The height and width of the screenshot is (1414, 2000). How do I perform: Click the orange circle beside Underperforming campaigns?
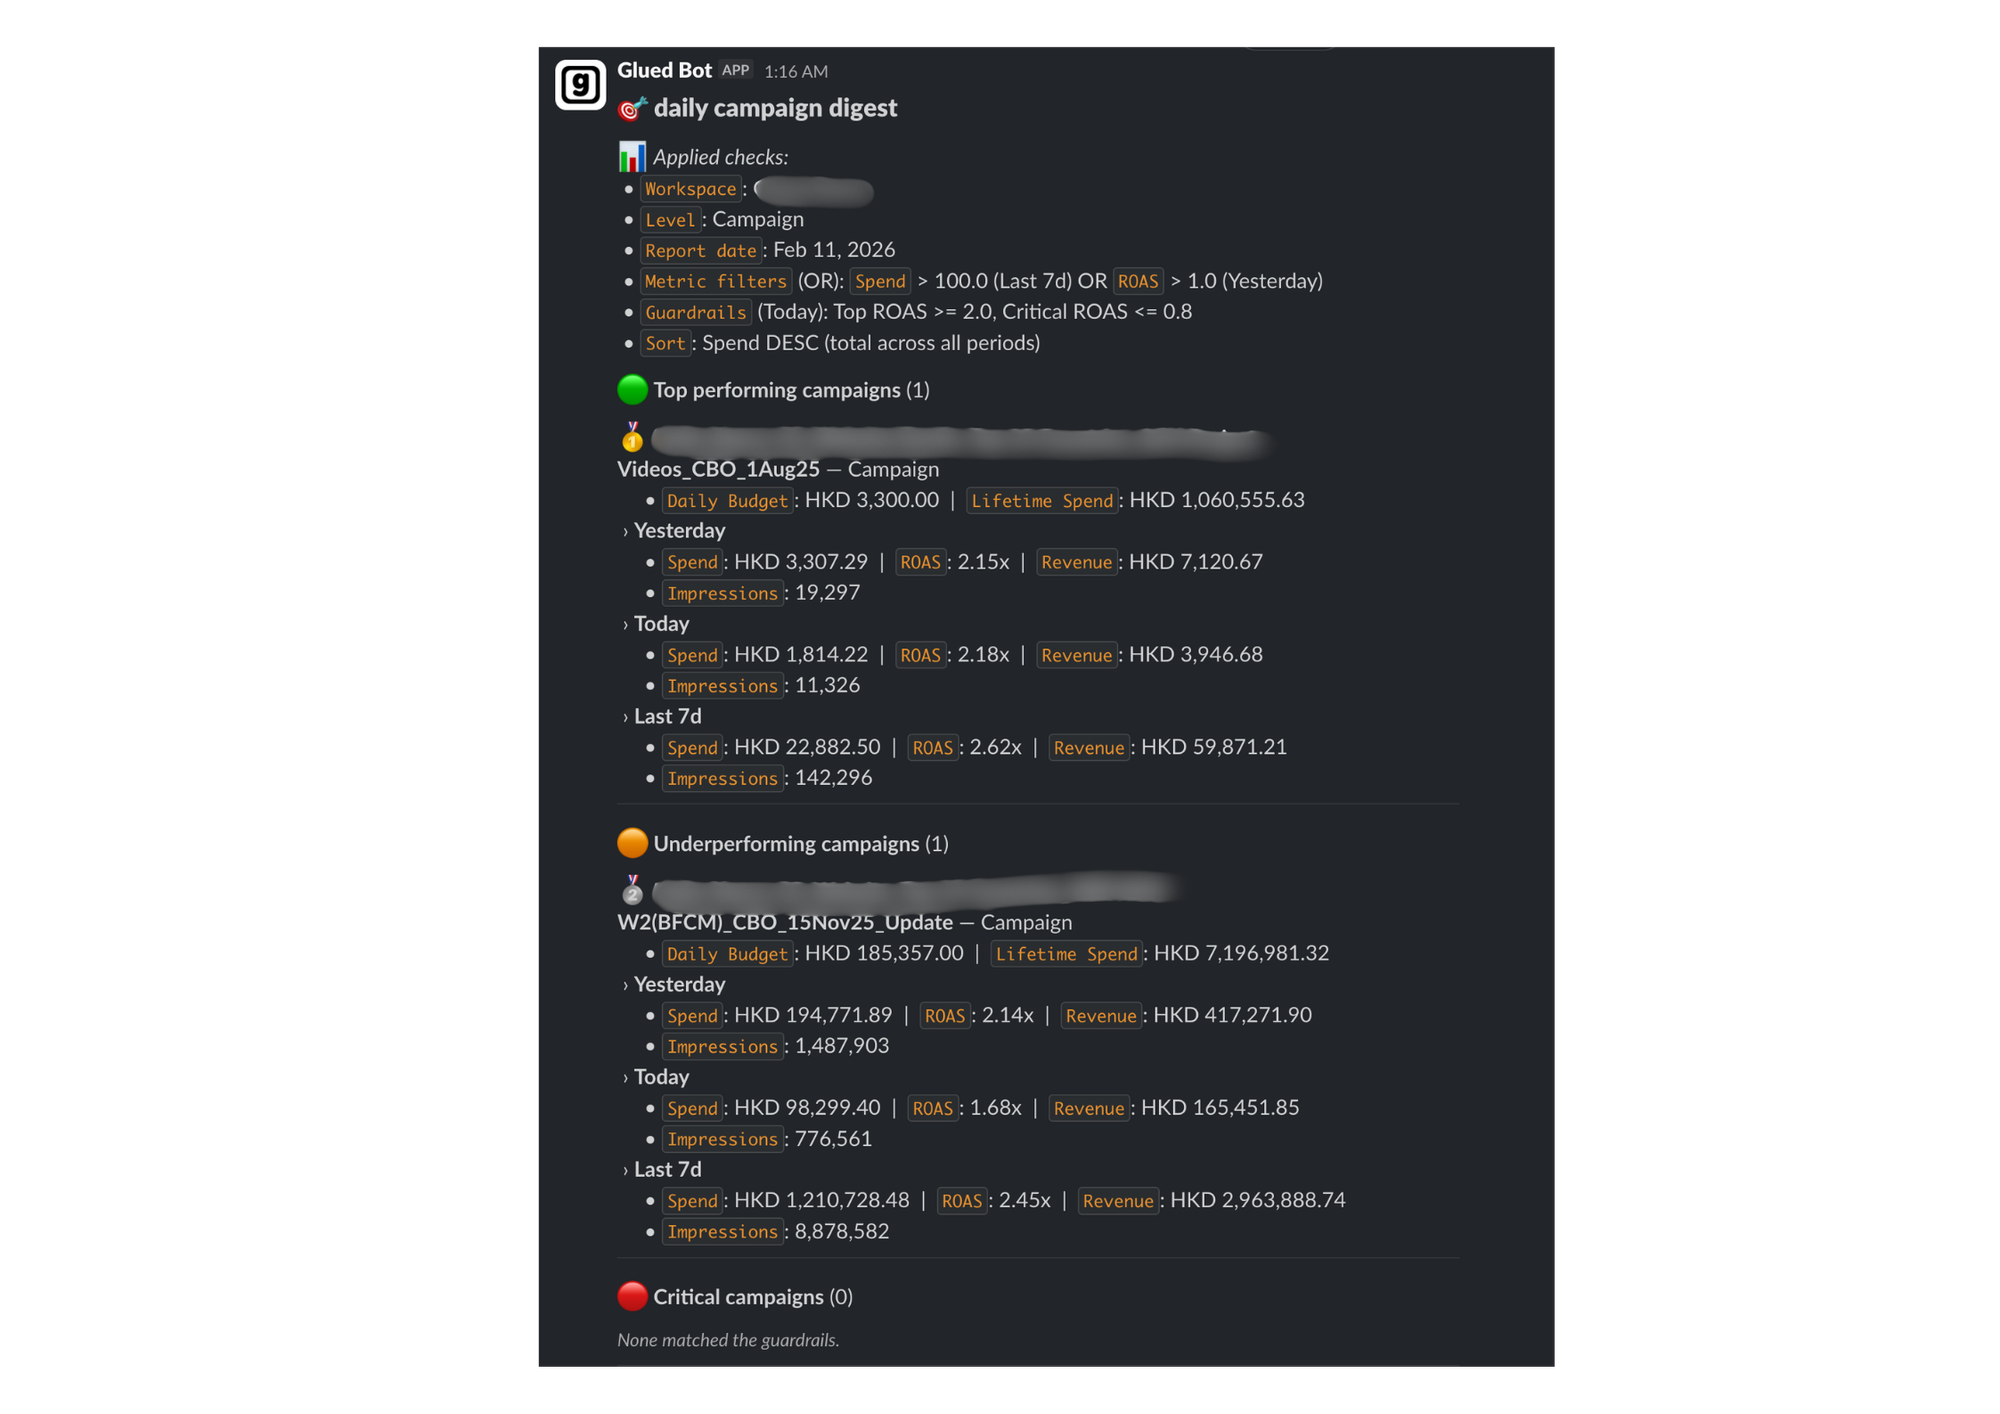(x=632, y=843)
